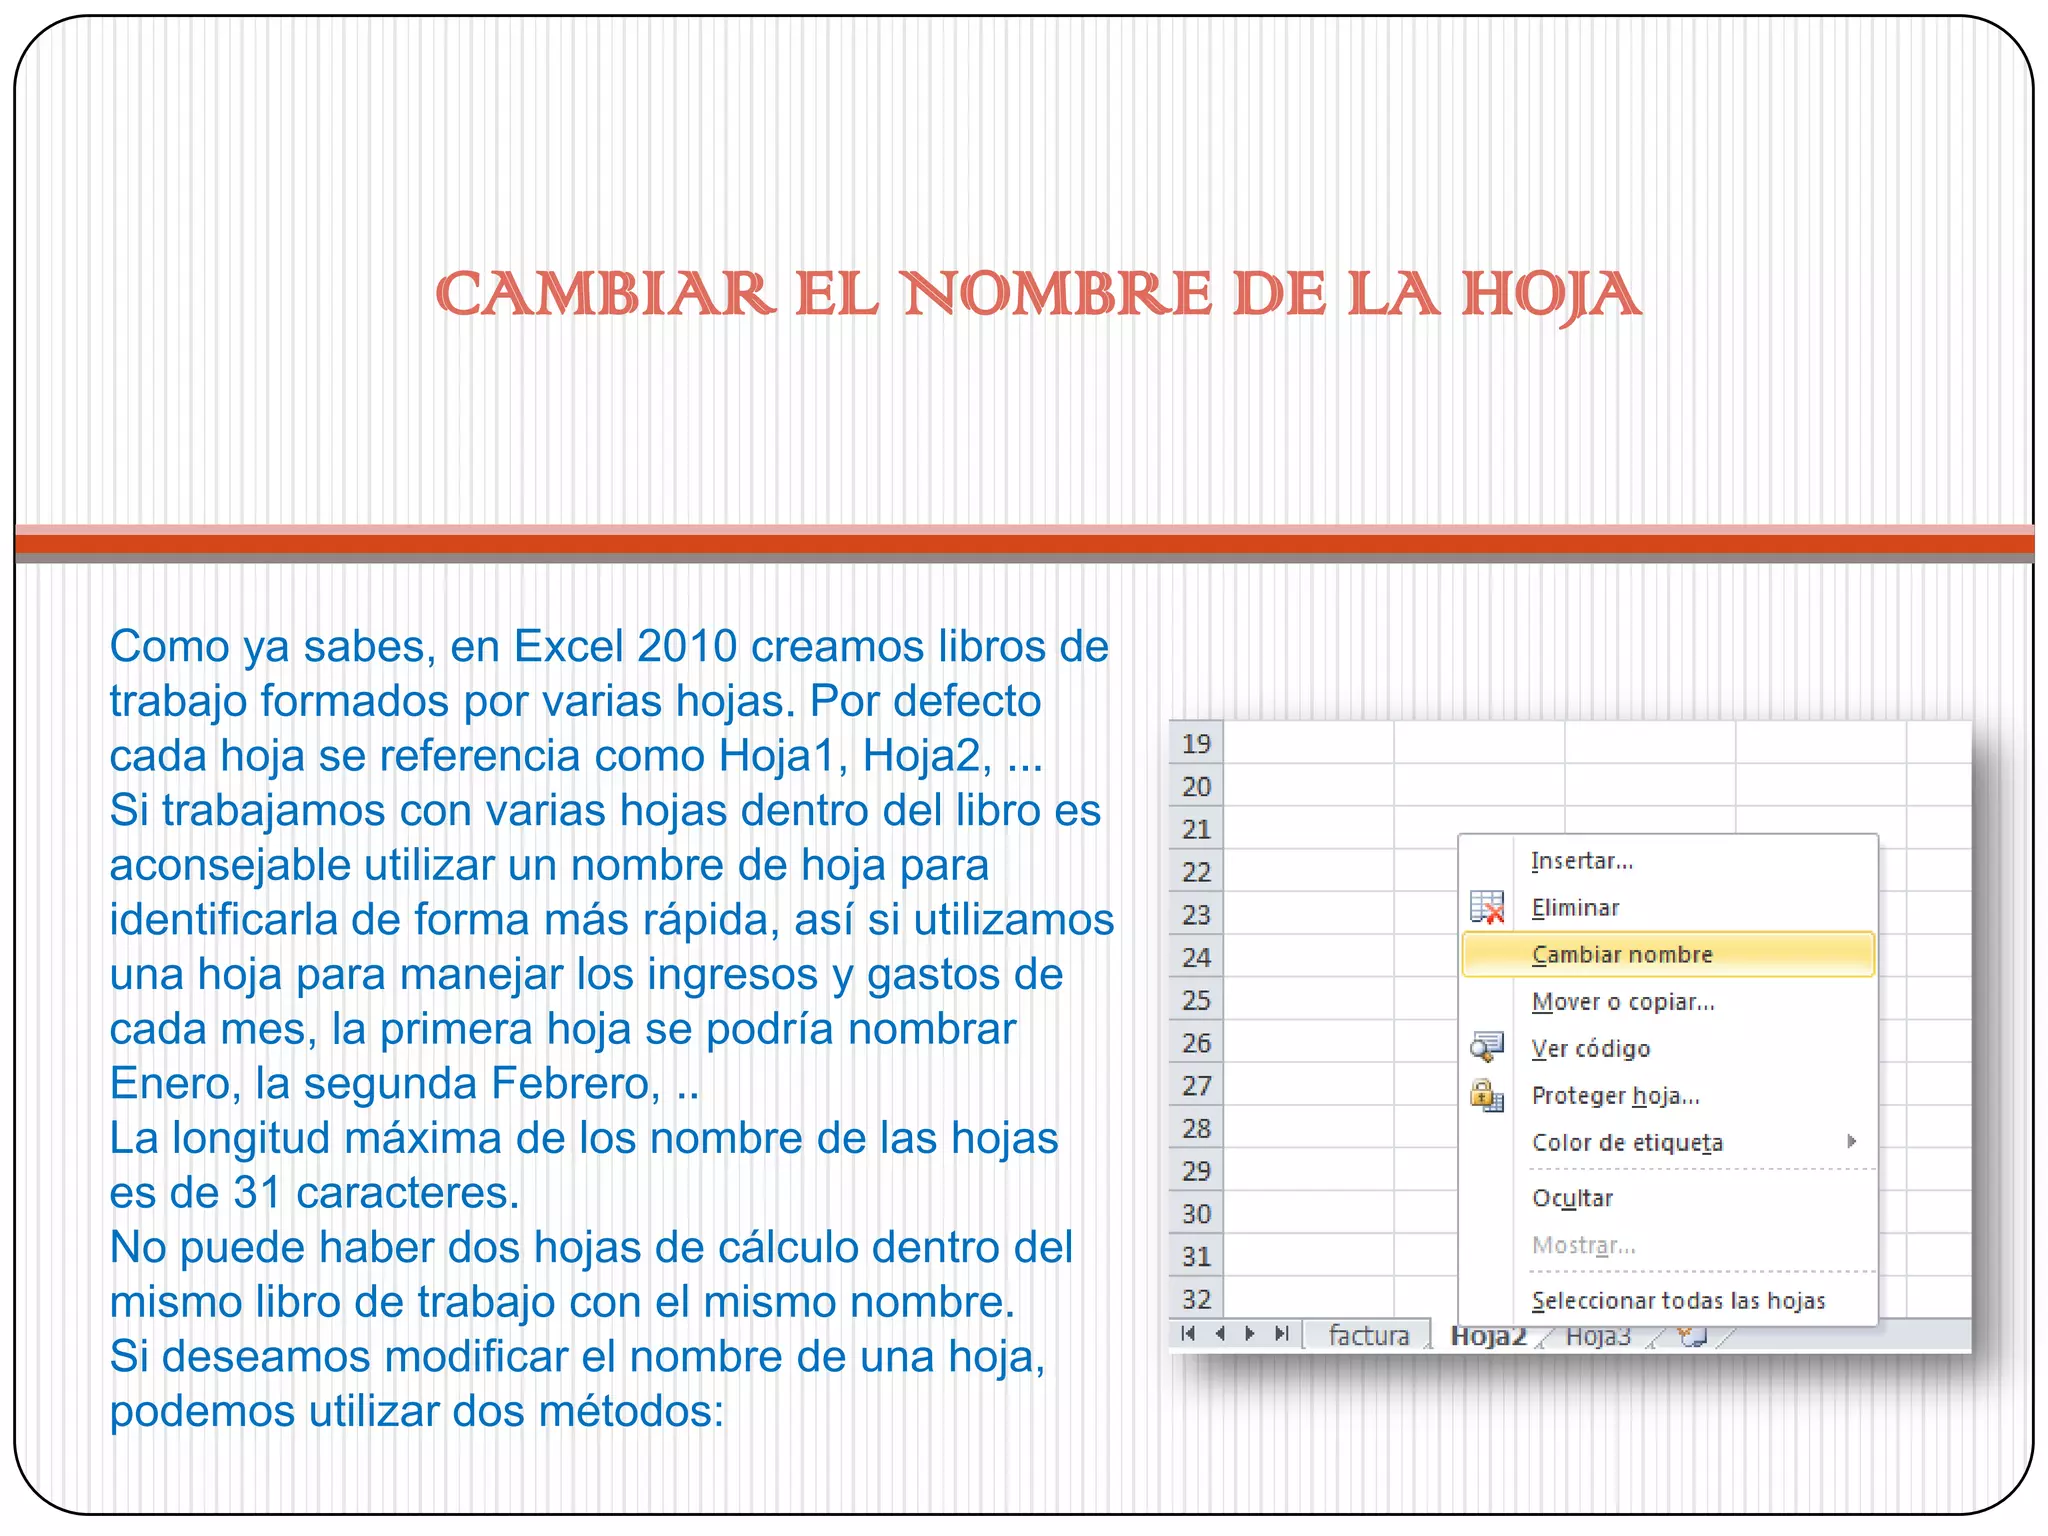
Task: Choose Insertar... from the context menu
Action: 1667,860
